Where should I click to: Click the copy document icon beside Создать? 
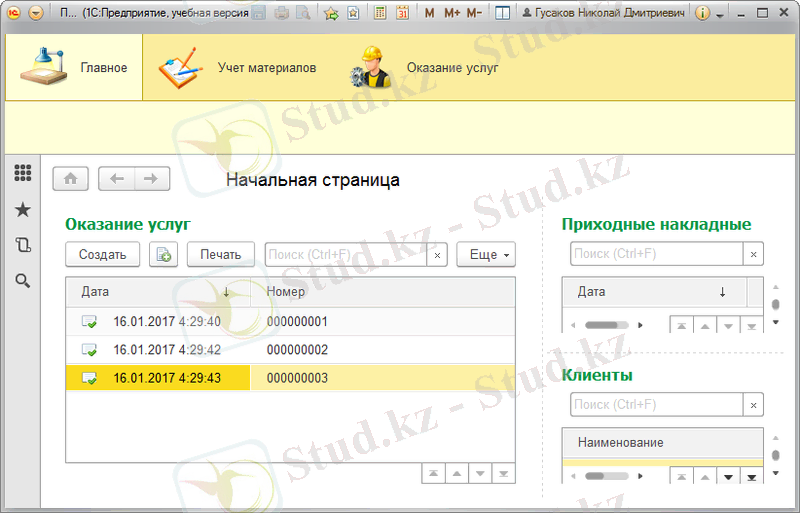163,255
